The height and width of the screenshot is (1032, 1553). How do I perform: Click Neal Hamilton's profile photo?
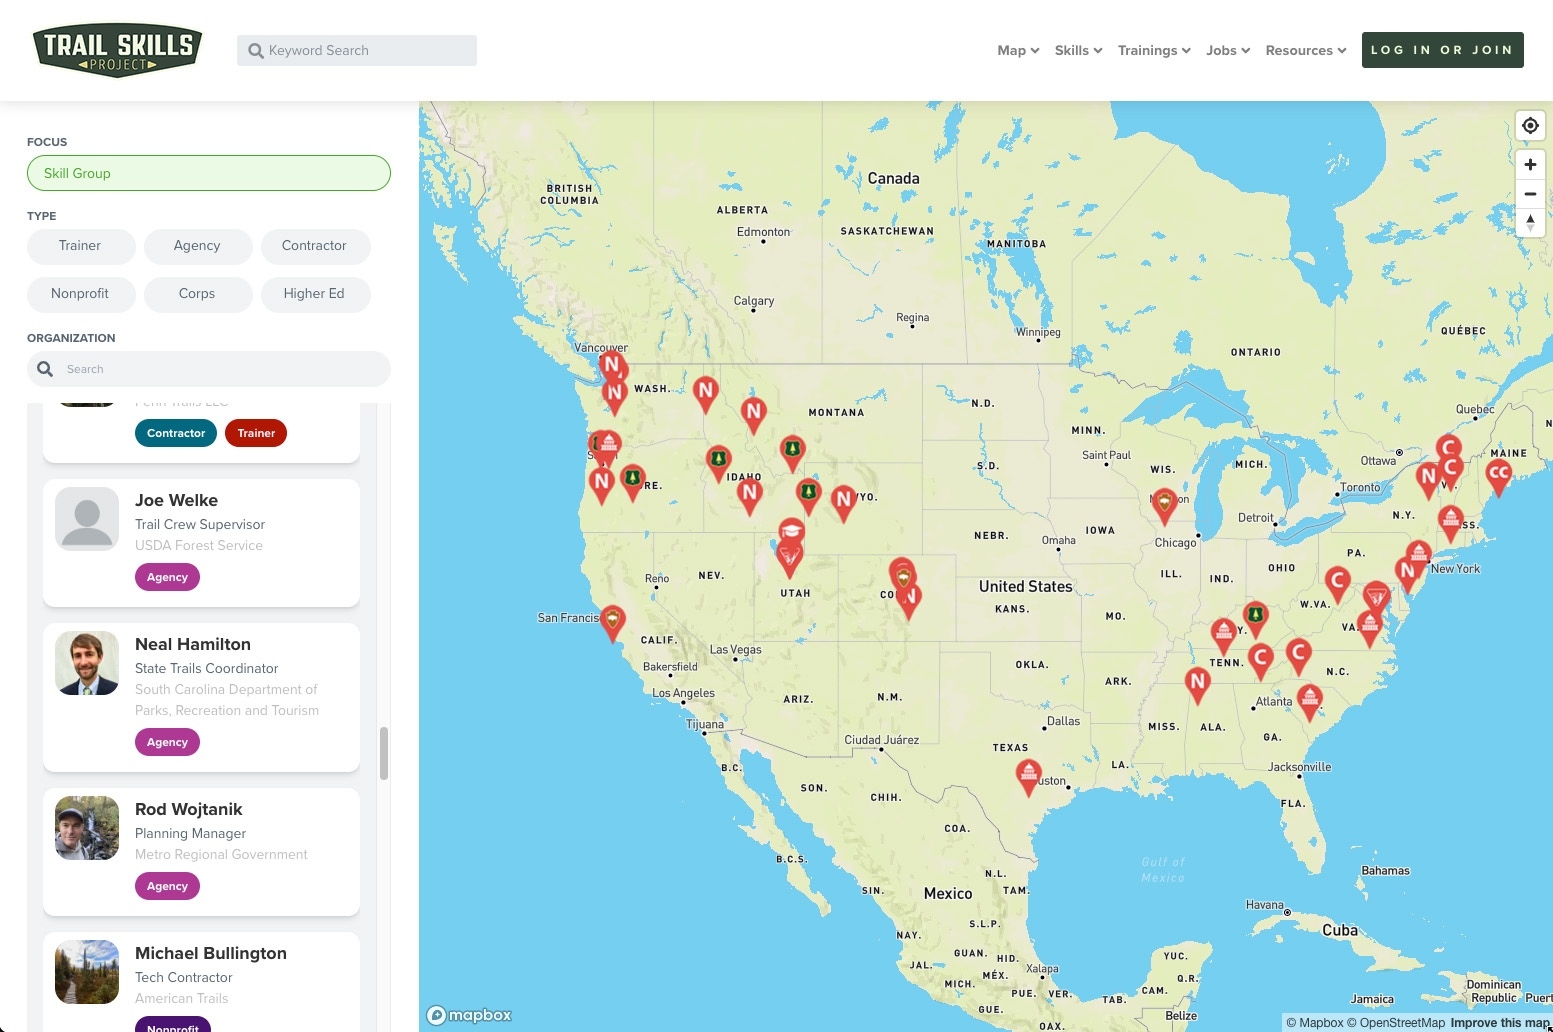point(87,663)
